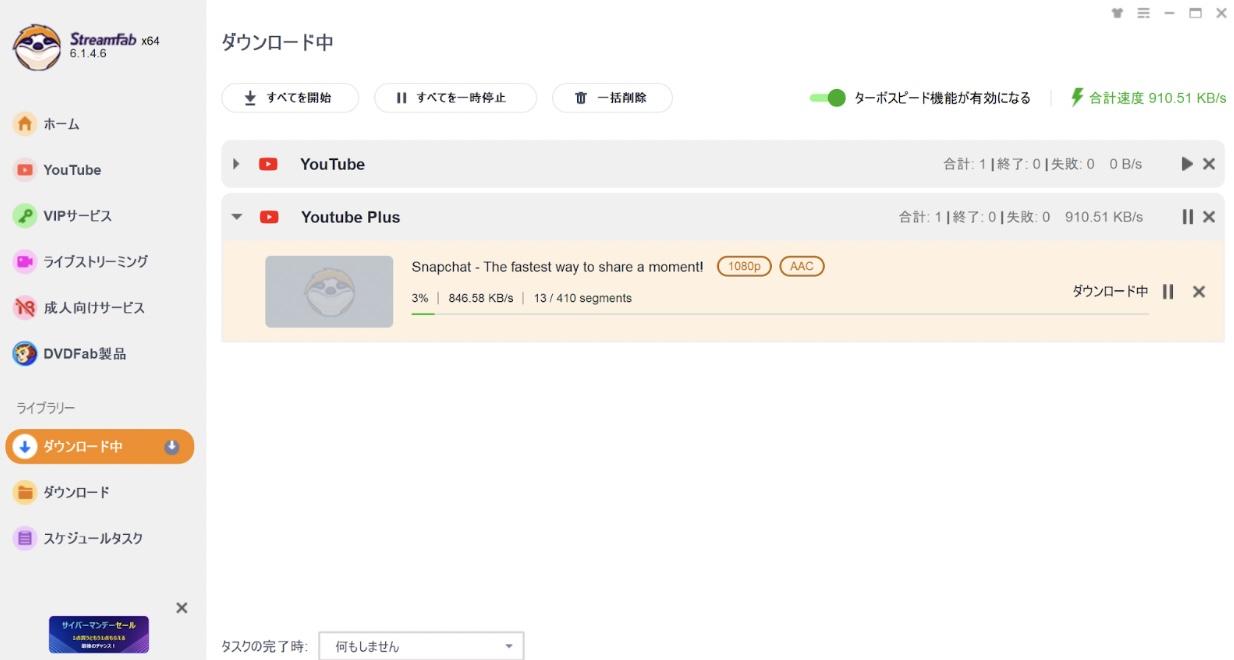
Task: Click the 1080p quality badge
Action: coord(744,267)
